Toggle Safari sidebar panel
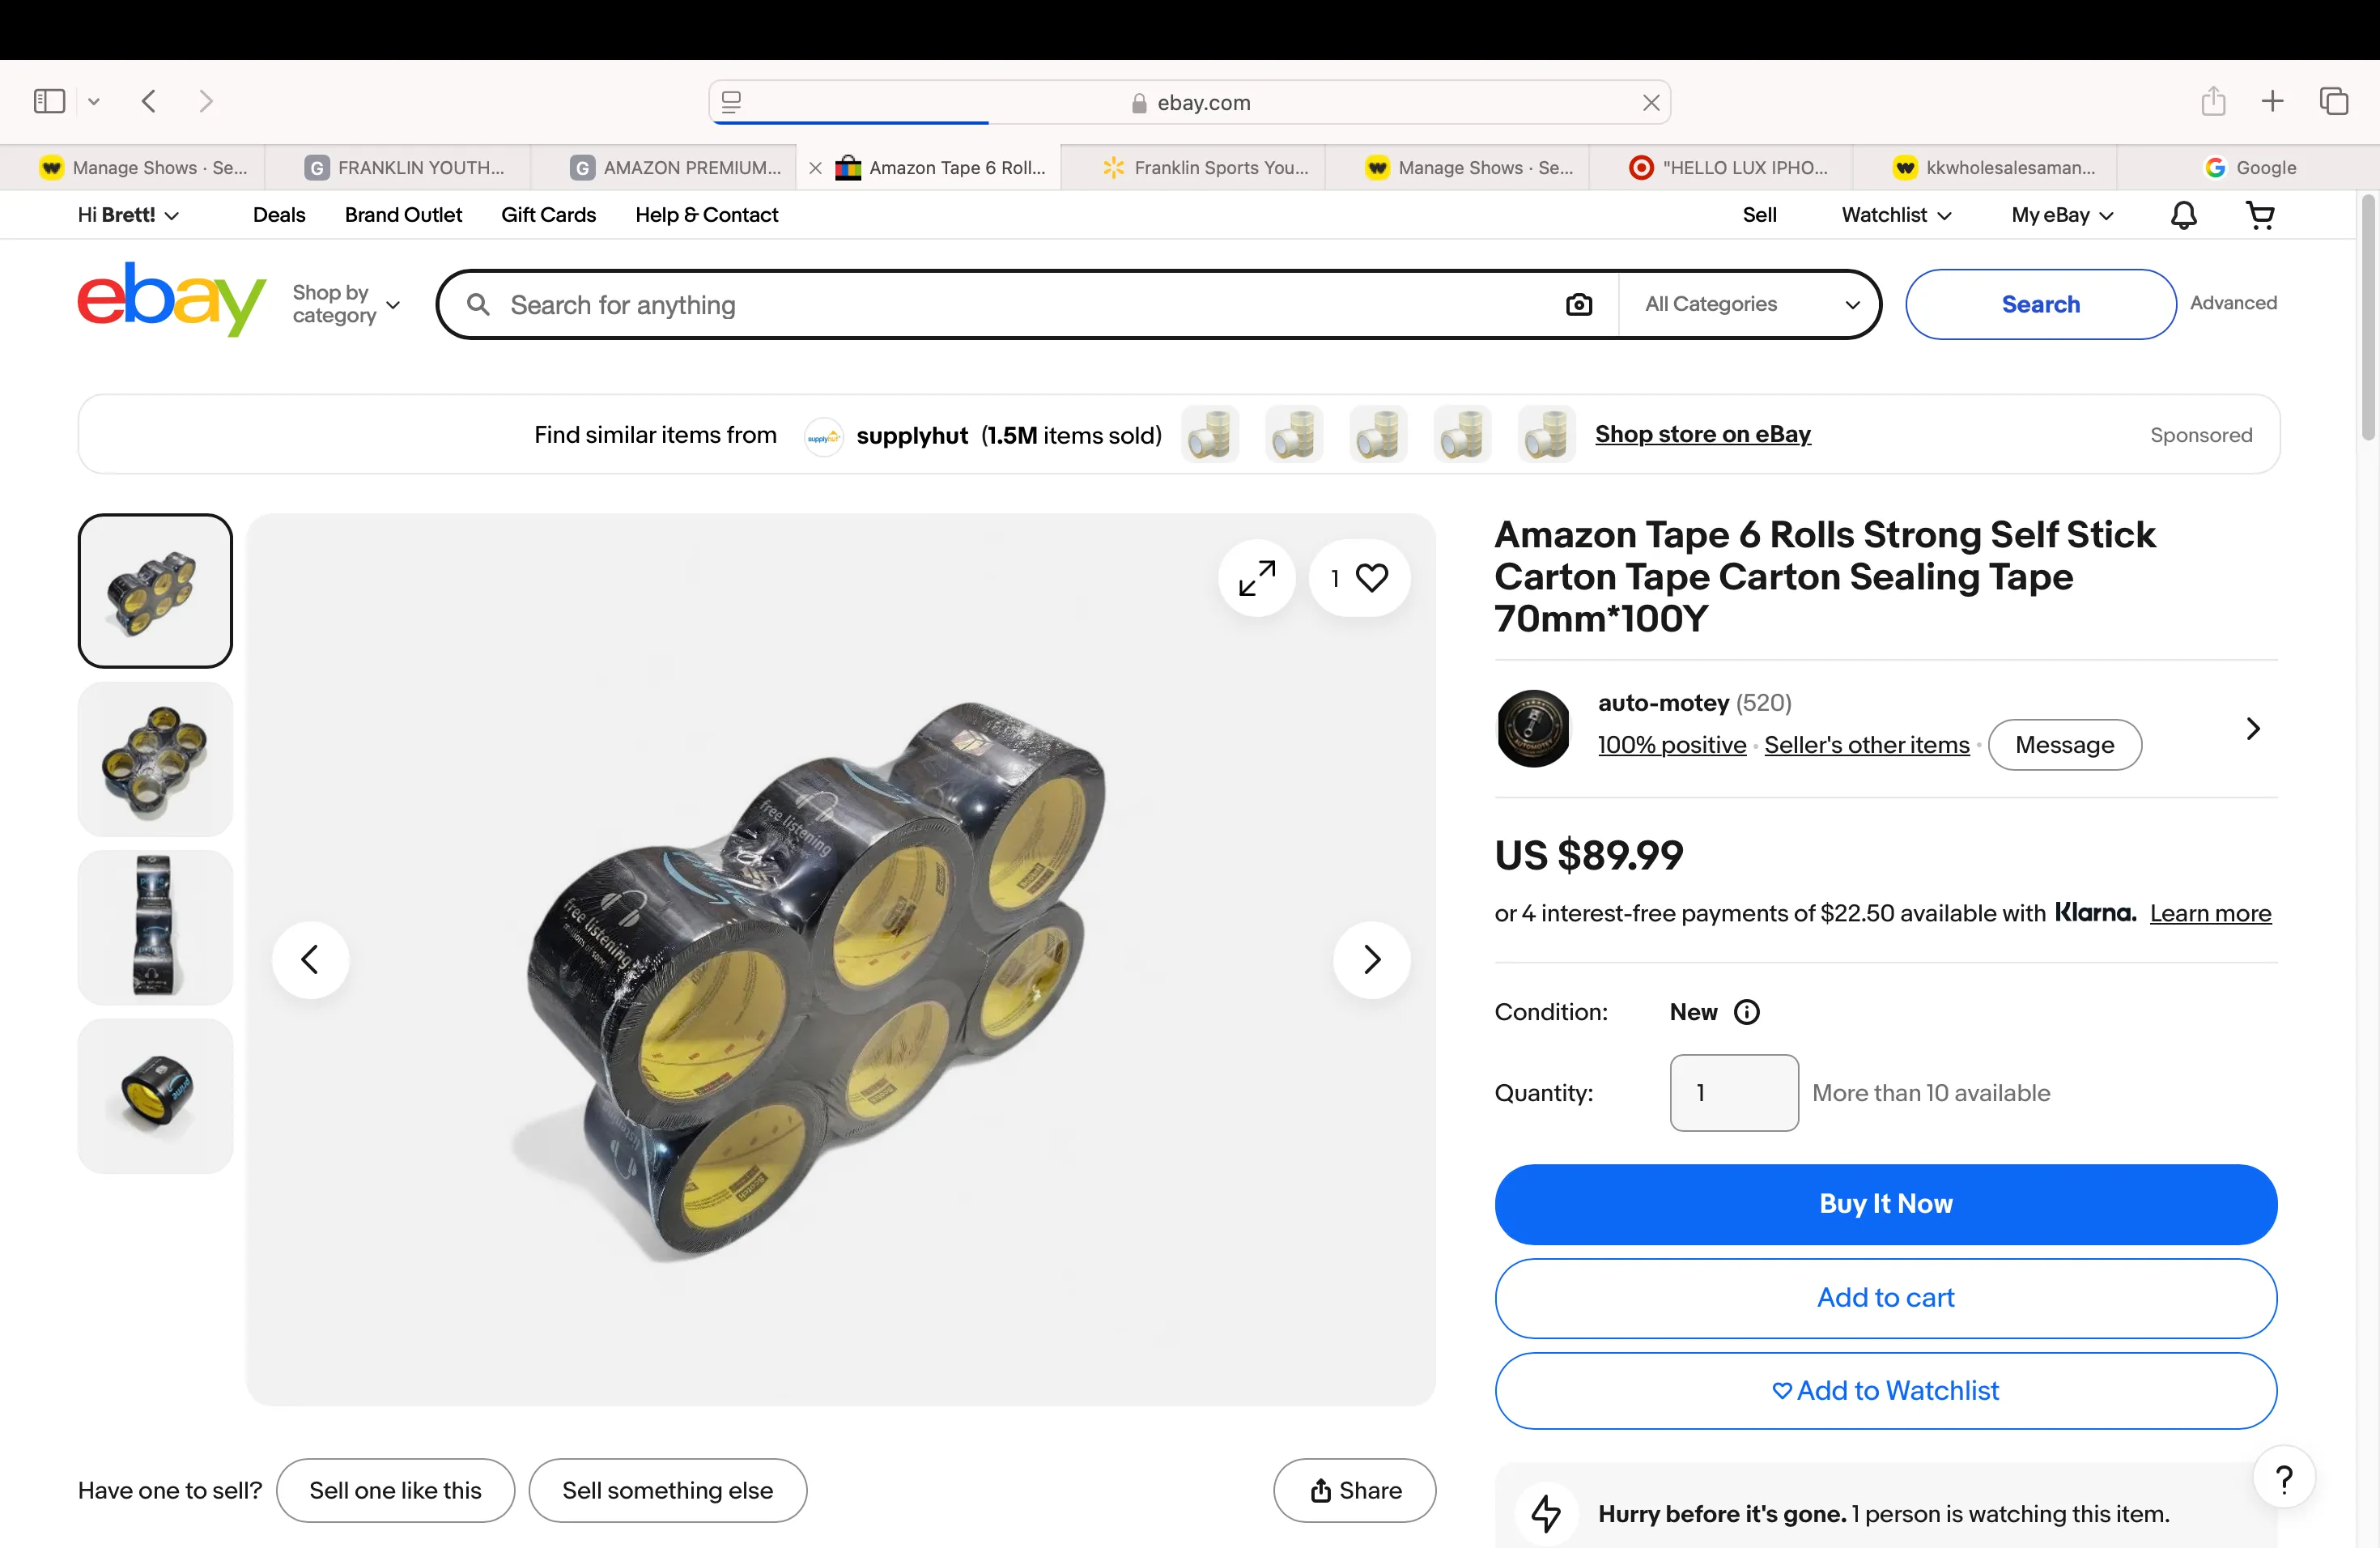The height and width of the screenshot is (1548, 2380). [49, 101]
